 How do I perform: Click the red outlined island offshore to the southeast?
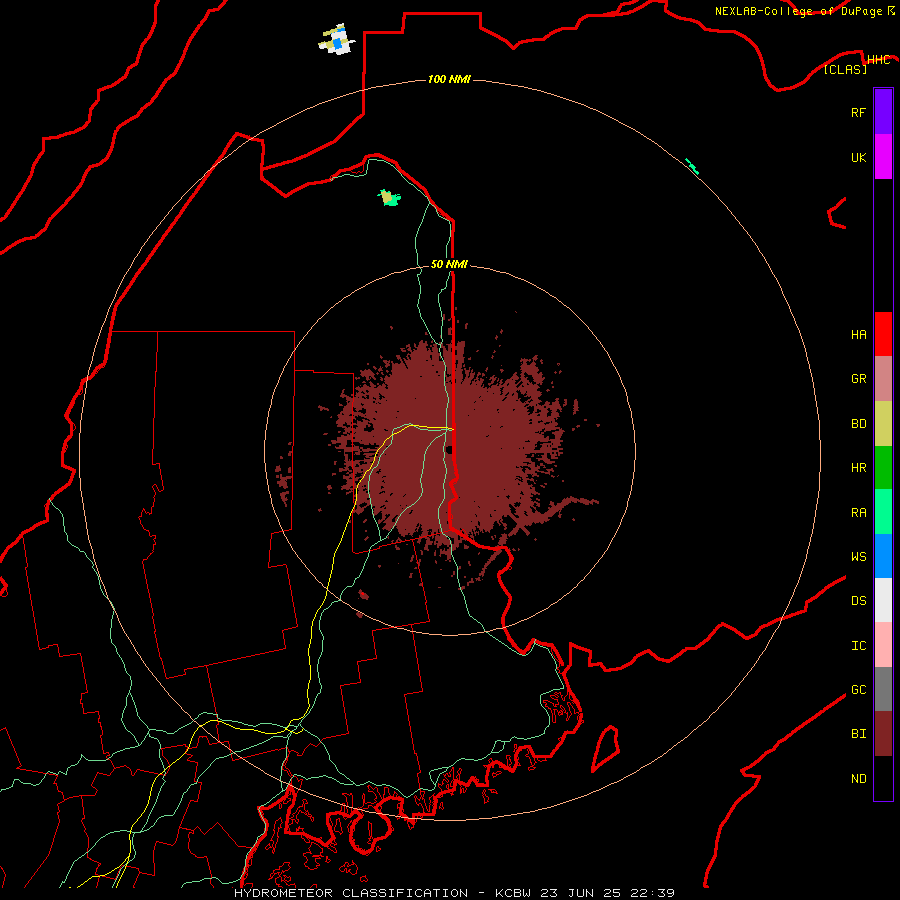pyautogui.click(x=606, y=749)
